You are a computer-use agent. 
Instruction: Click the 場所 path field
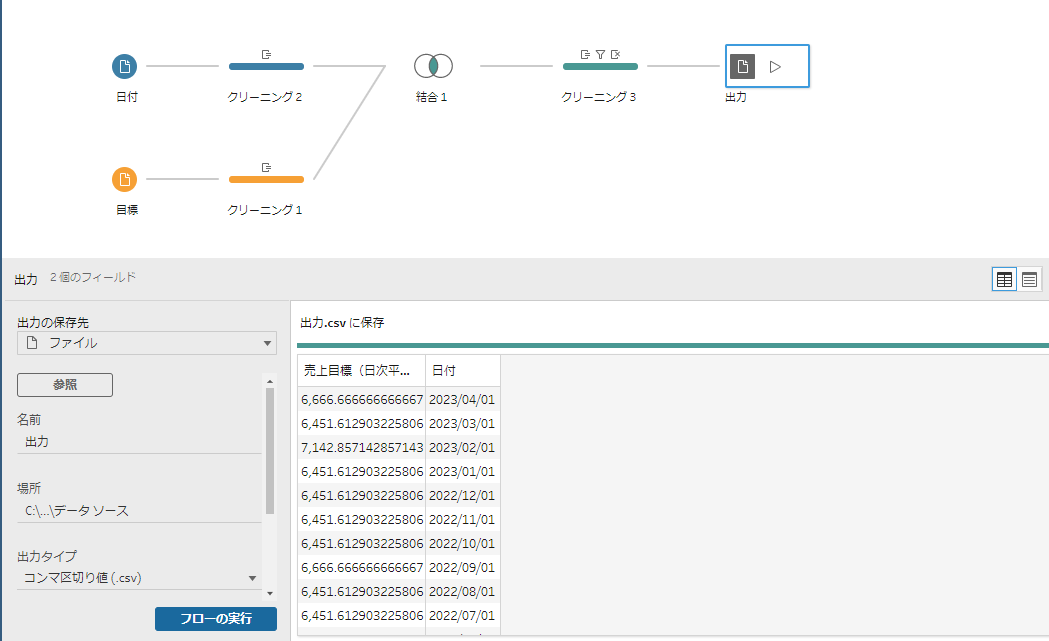click(x=139, y=511)
